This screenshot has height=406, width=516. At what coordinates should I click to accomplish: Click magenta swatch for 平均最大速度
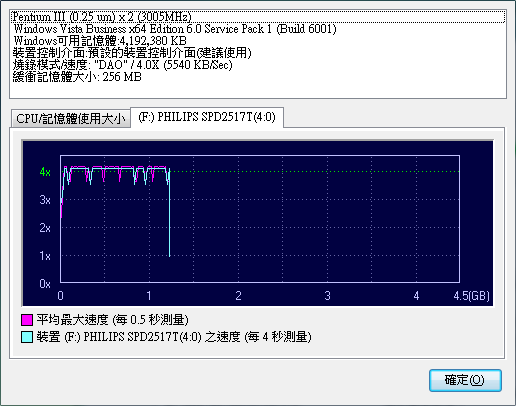27,320
